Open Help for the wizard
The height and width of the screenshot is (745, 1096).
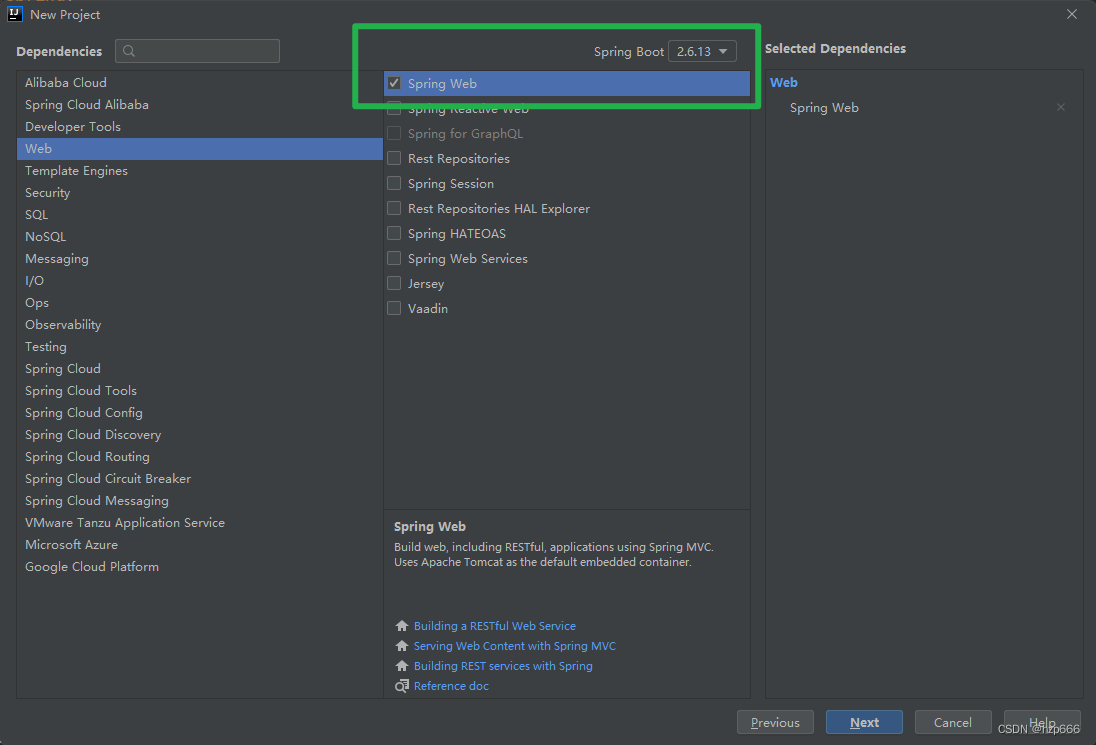1042,723
